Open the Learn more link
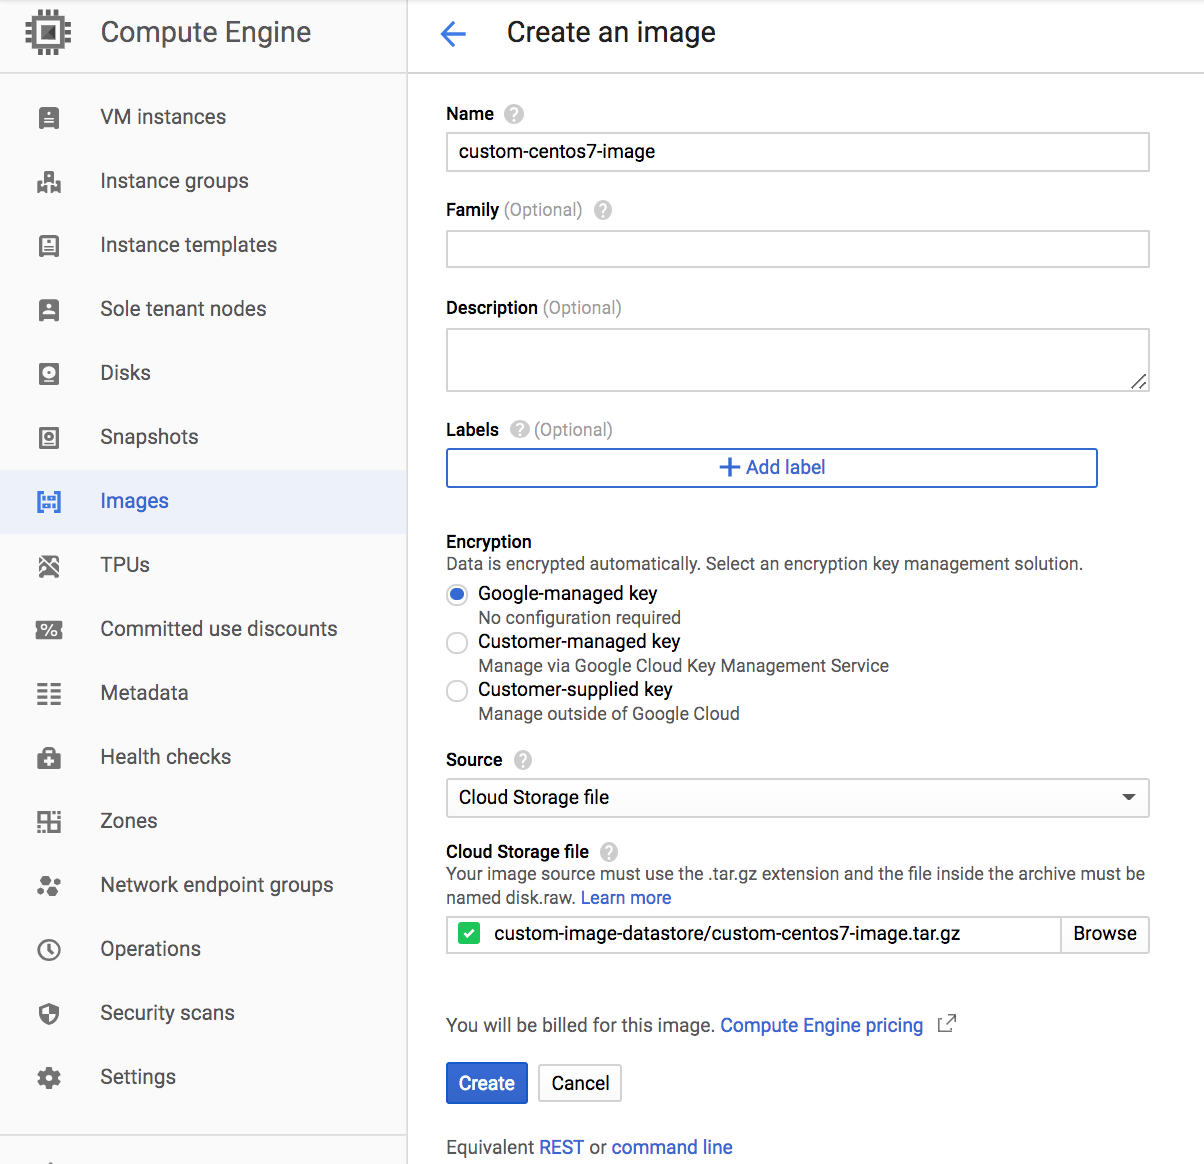 [626, 898]
